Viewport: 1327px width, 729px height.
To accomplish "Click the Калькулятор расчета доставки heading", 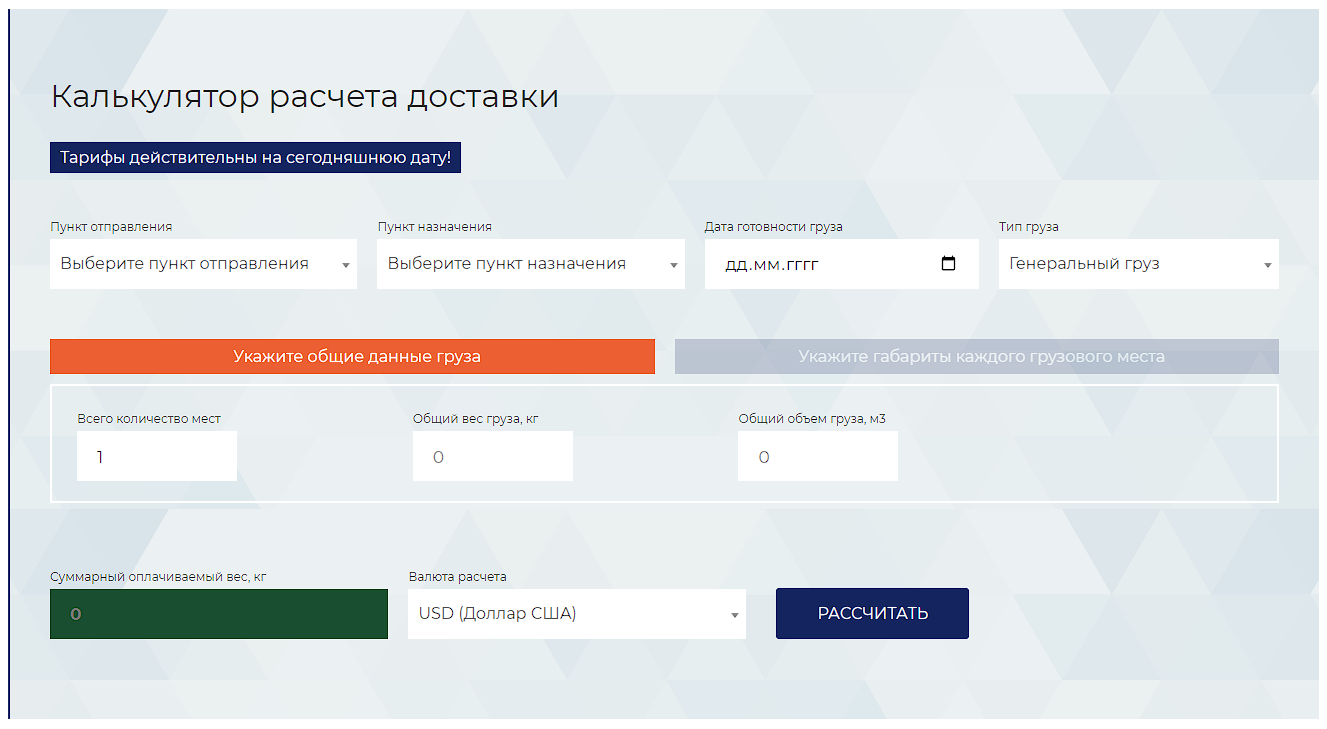I will click(x=304, y=97).
